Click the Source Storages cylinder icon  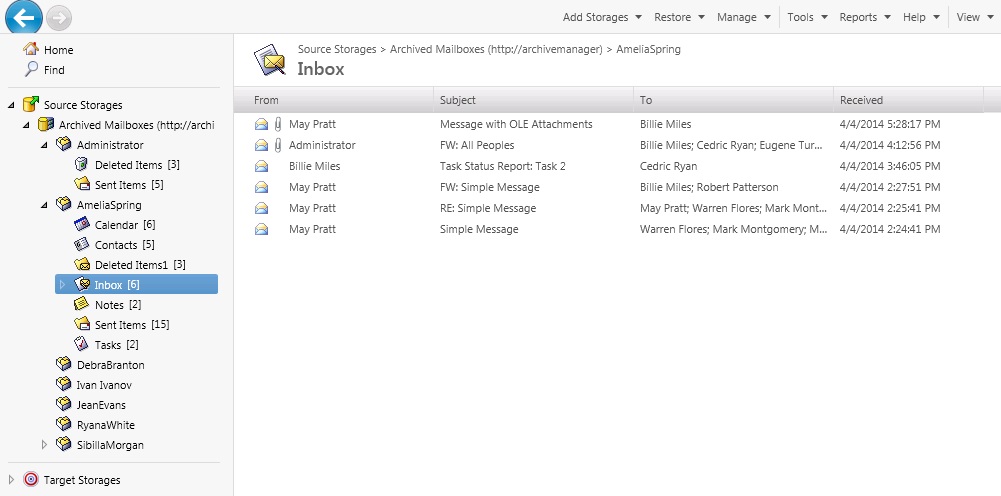pyautogui.click(x=31, y=104)
